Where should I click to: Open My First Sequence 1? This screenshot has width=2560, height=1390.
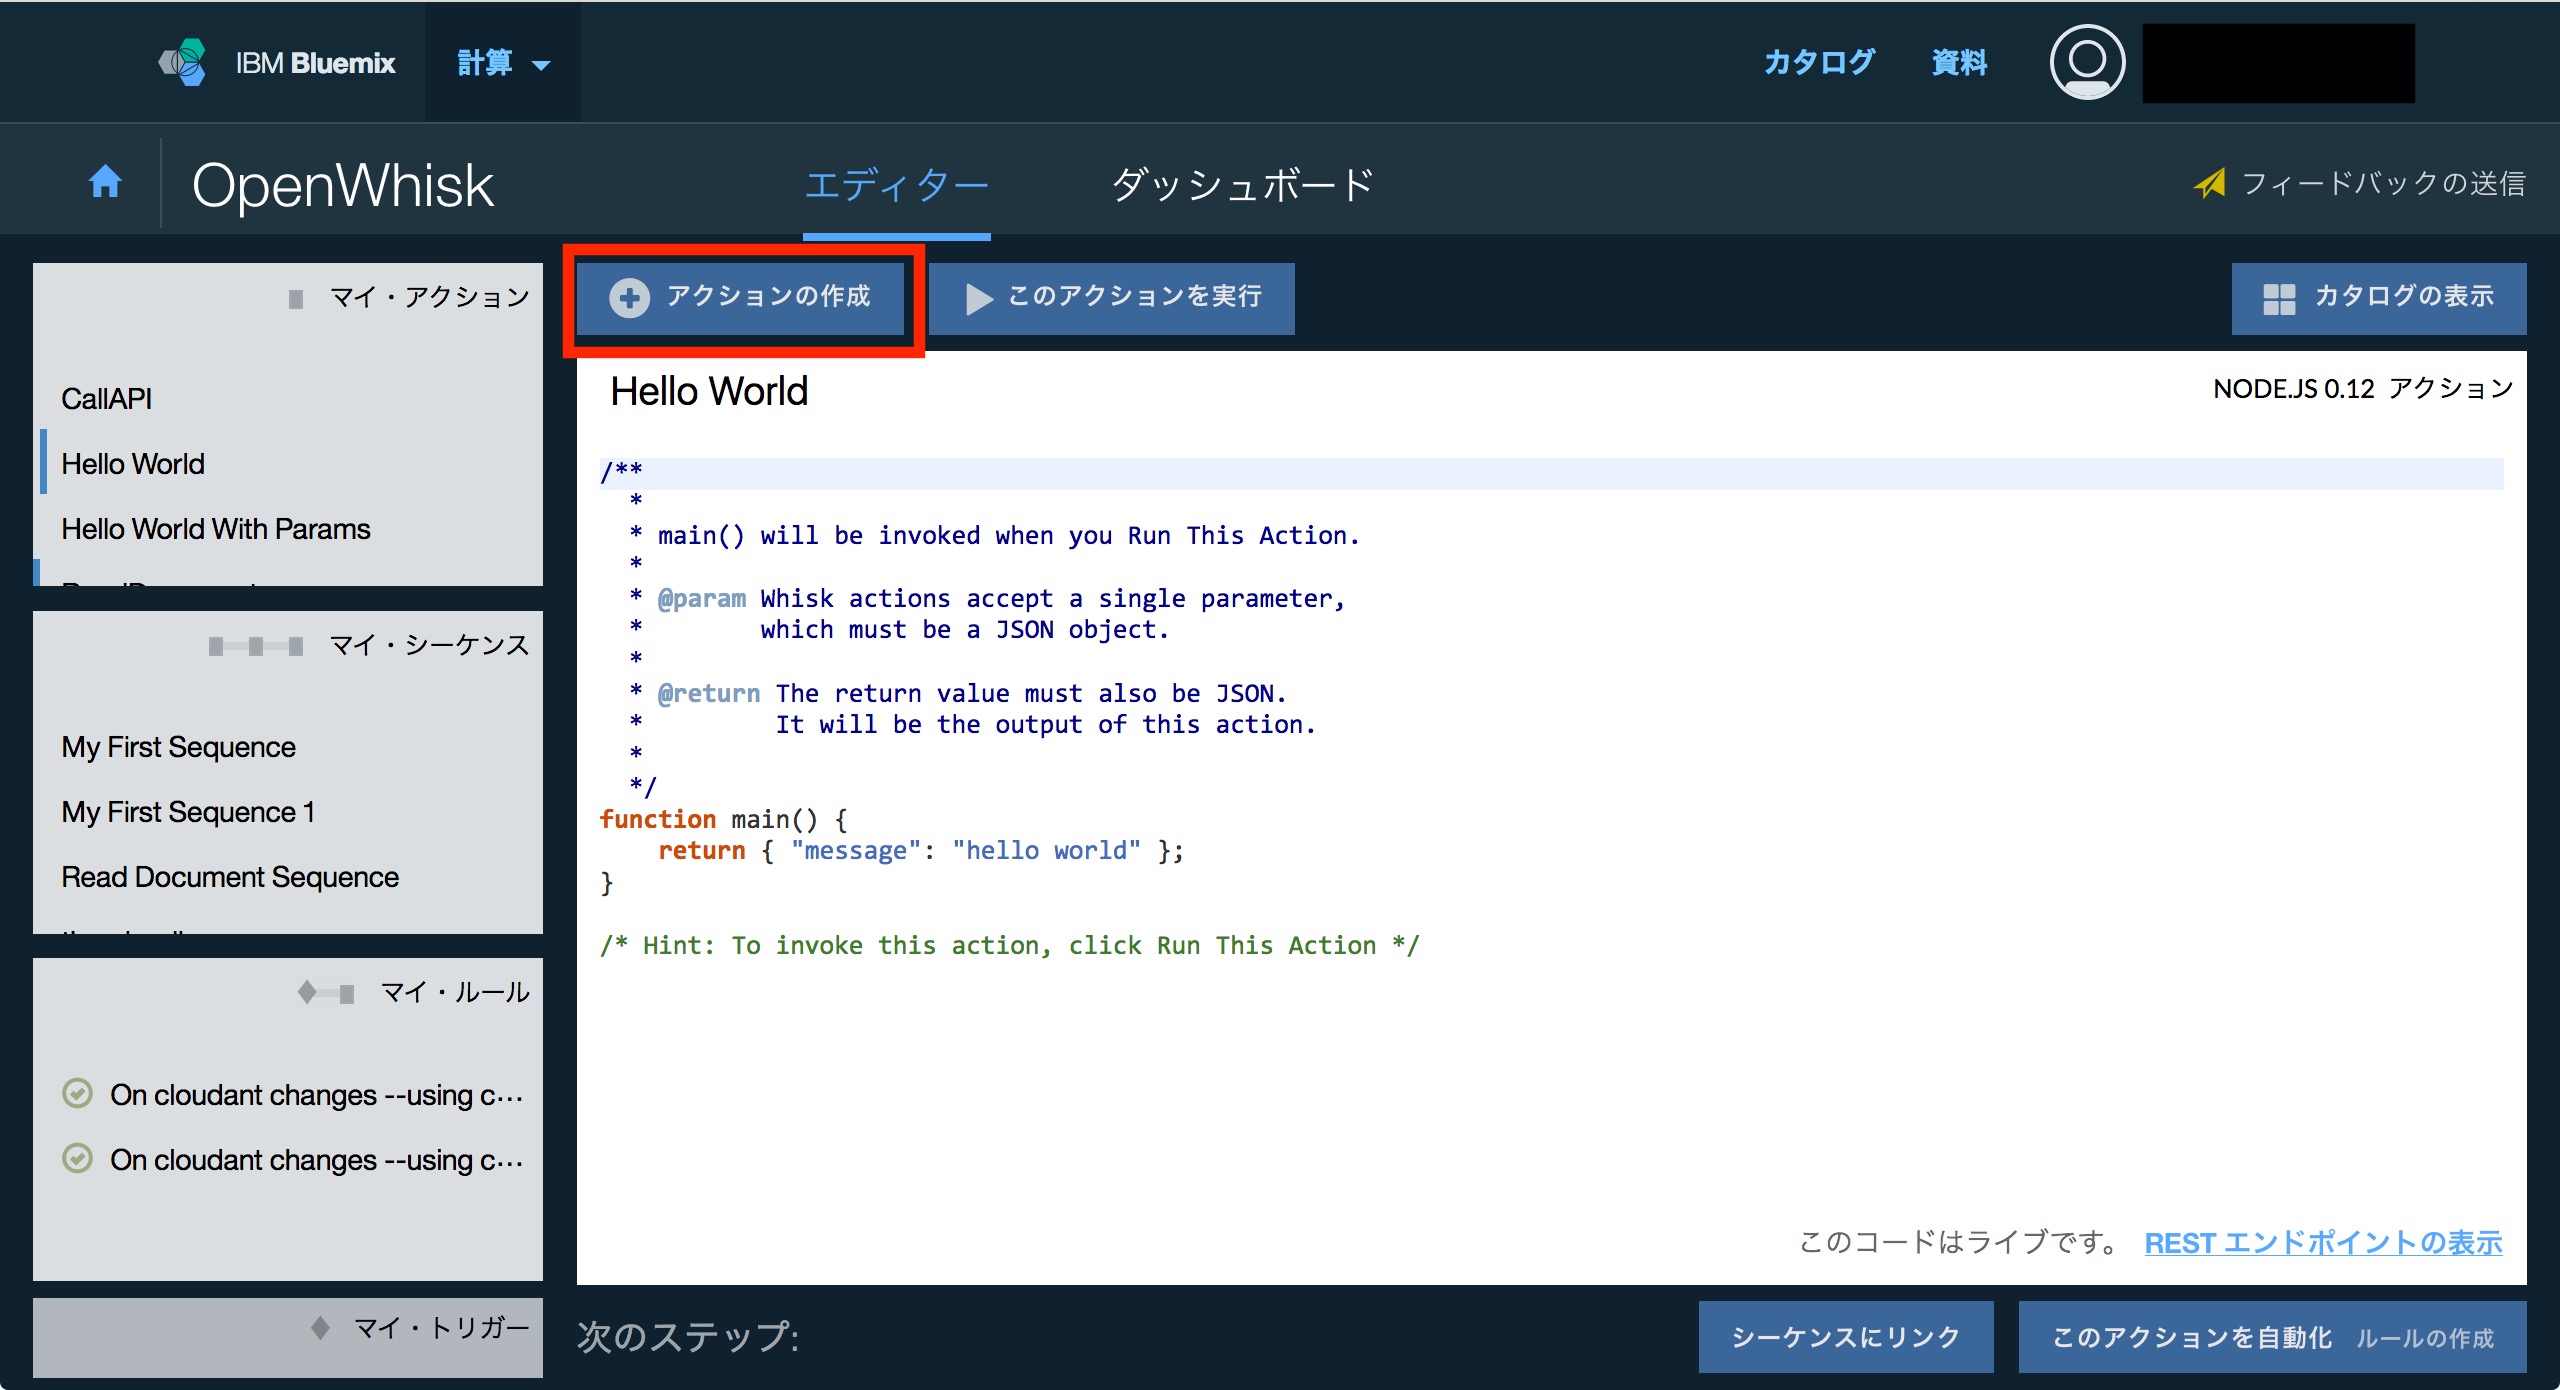pyautogui.click(x=189, y=812)
